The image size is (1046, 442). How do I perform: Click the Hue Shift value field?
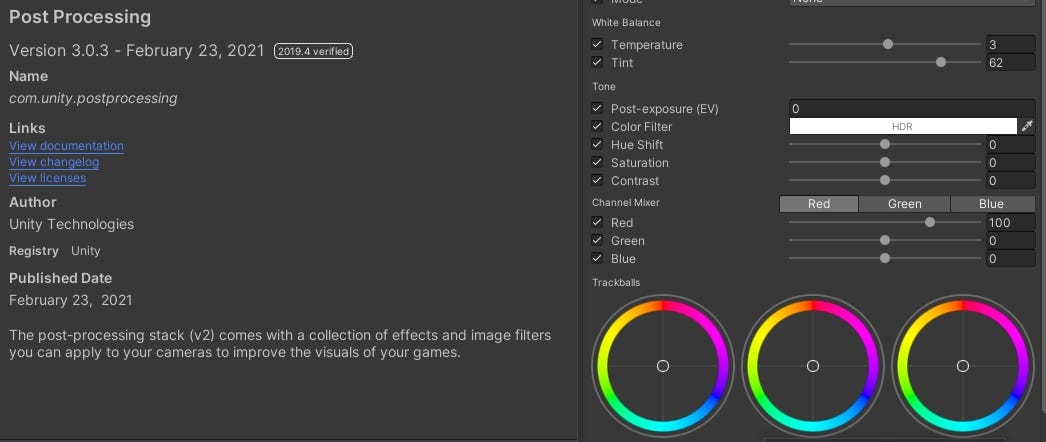1011,145
